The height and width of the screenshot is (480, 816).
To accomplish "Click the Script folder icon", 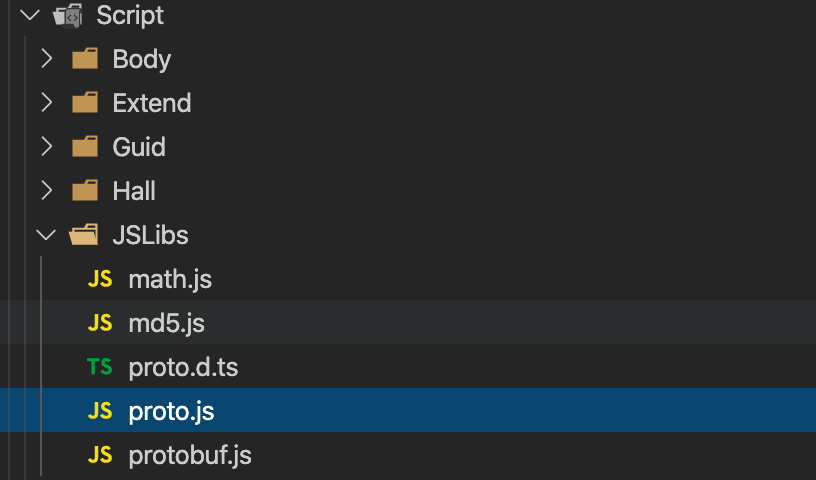I will [x=68, y=16].
